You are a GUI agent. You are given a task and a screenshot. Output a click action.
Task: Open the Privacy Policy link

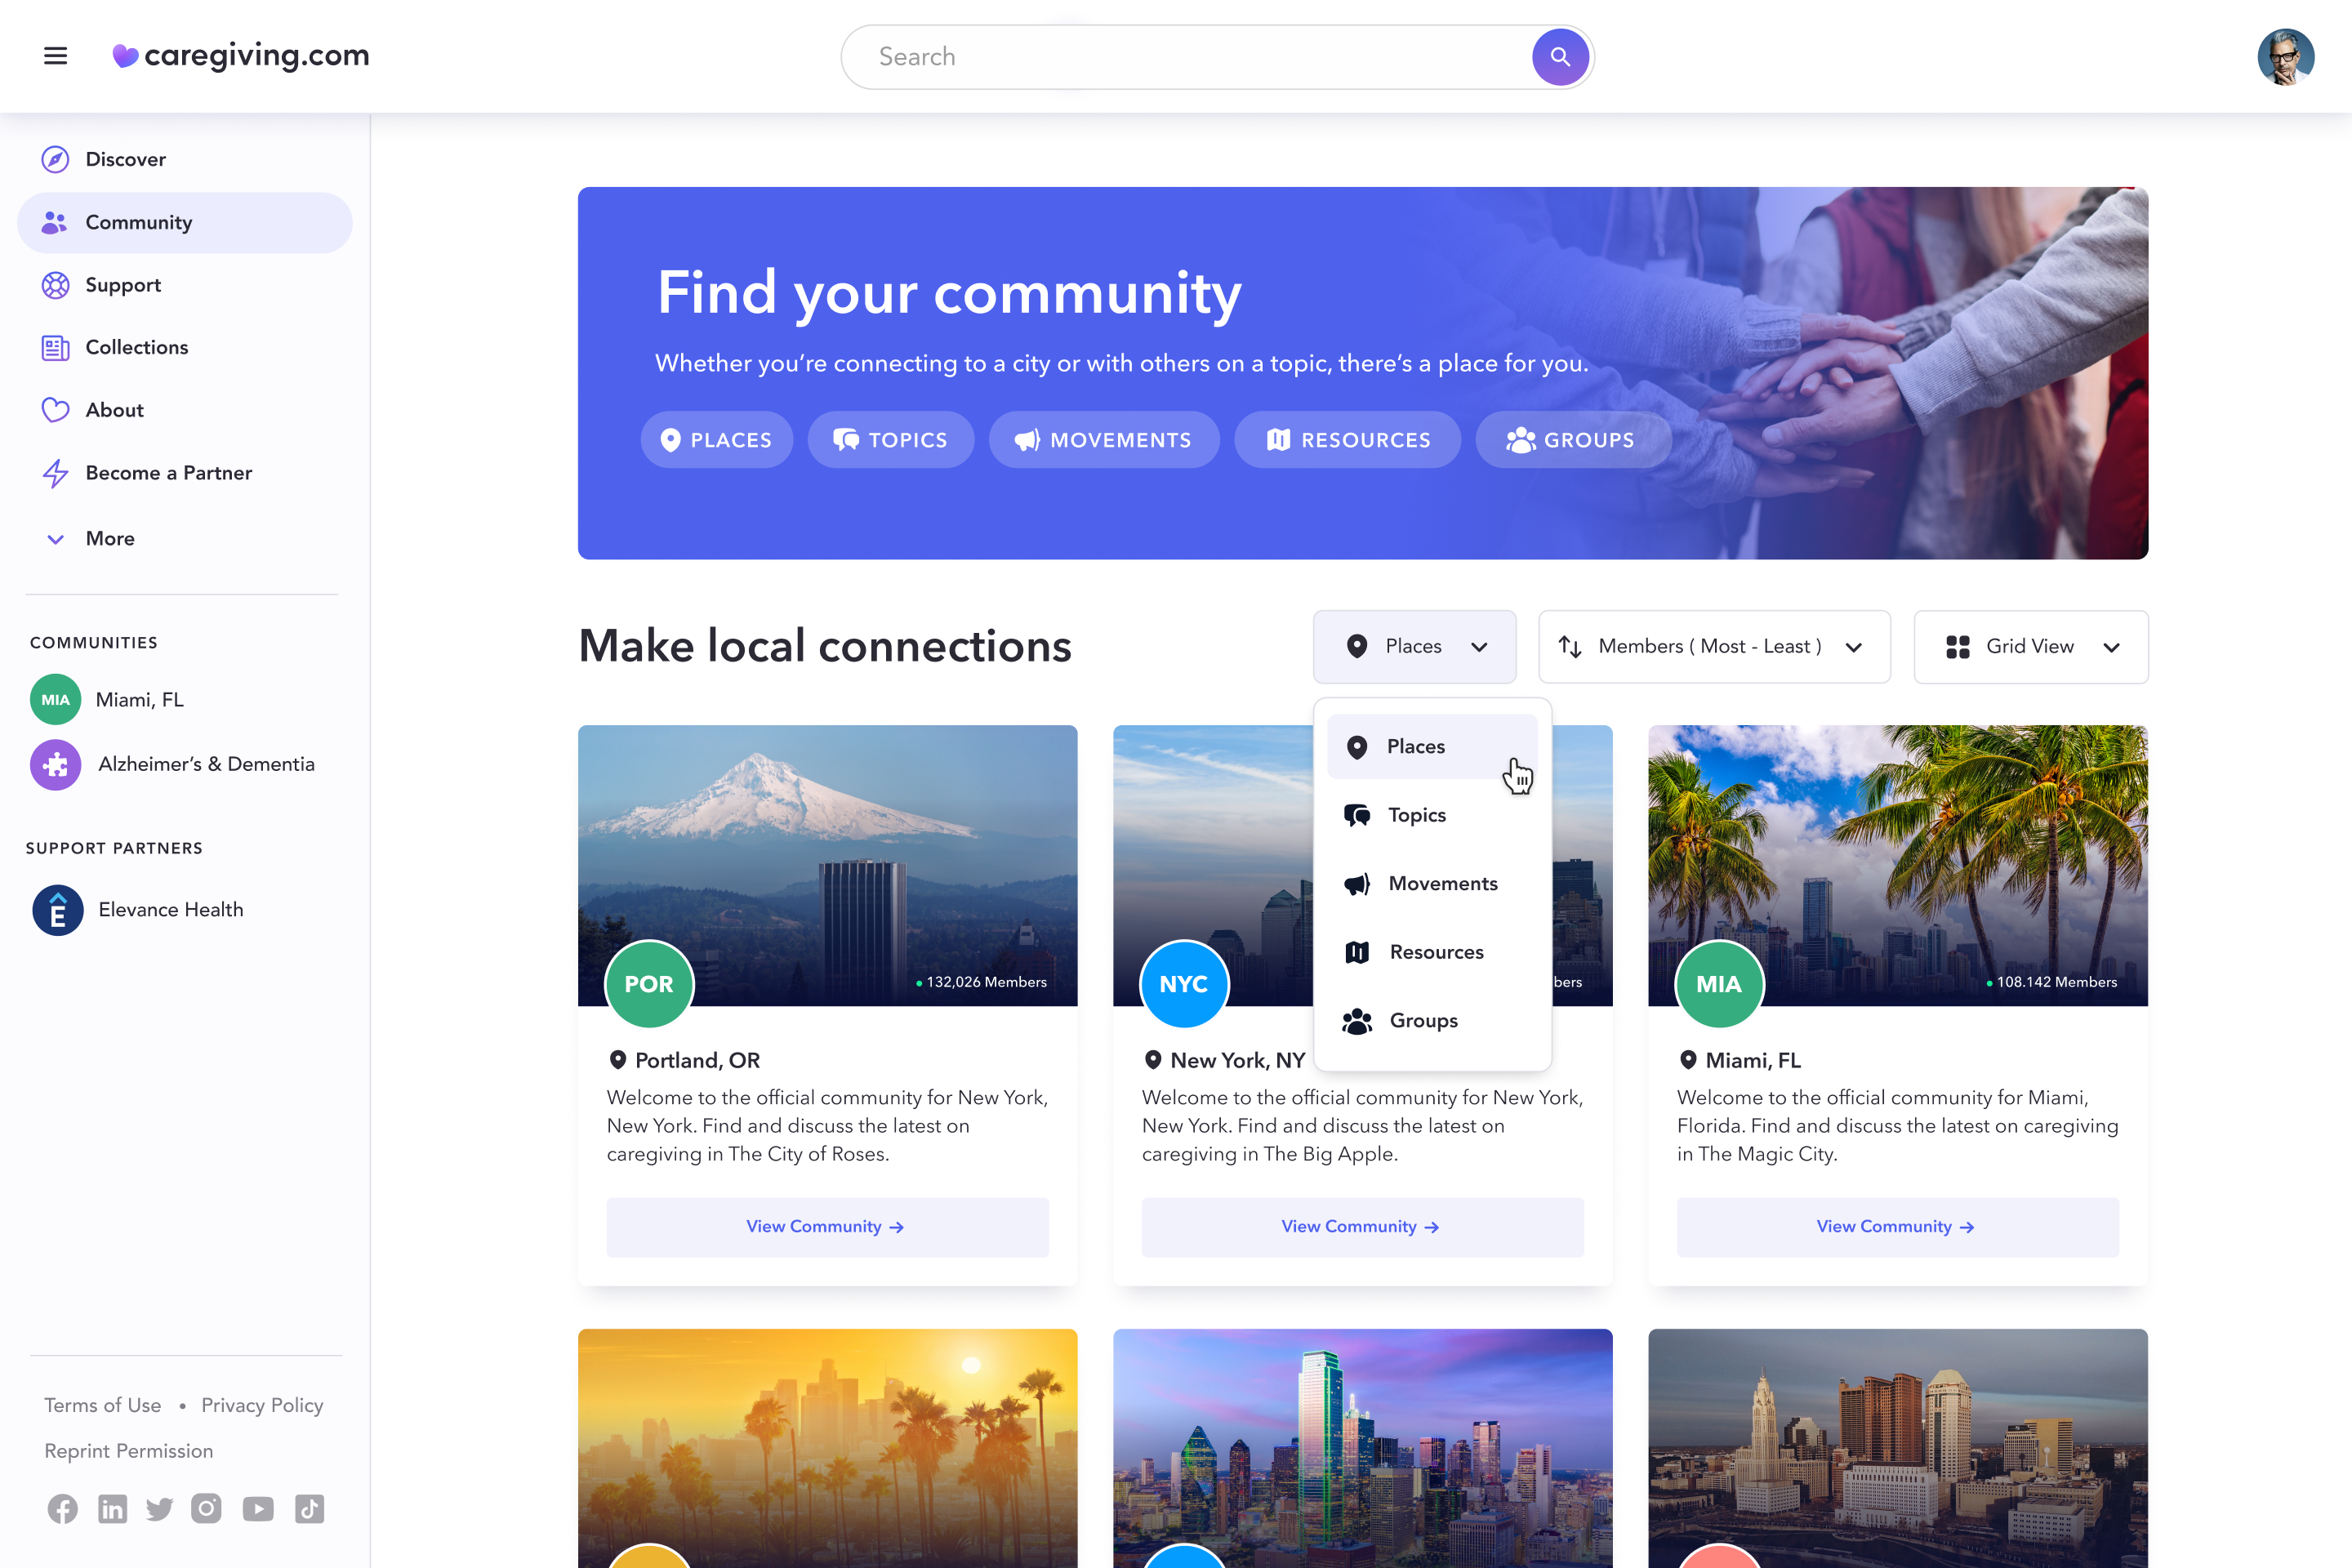coord(262,1406)
